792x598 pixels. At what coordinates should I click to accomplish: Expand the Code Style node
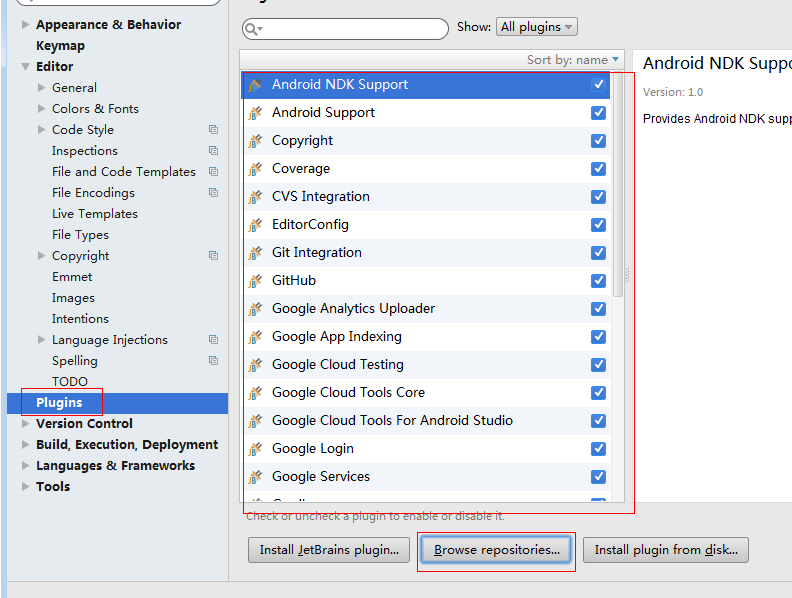[41, 129]
